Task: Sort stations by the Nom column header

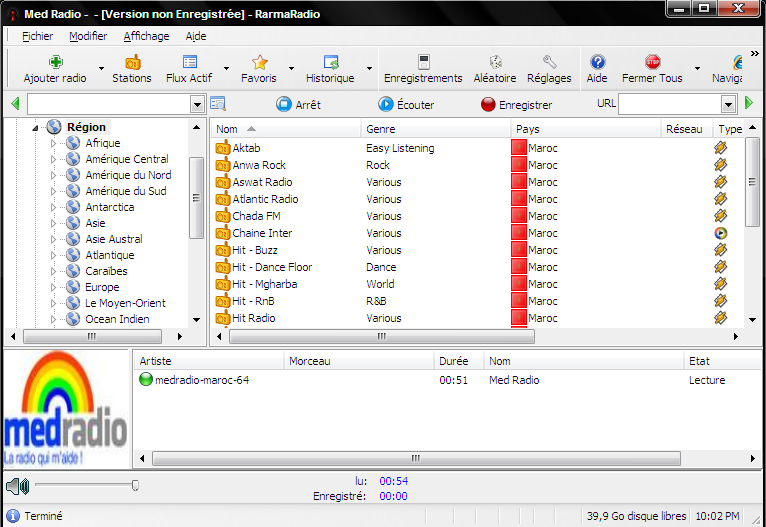Action: [286, 129]
